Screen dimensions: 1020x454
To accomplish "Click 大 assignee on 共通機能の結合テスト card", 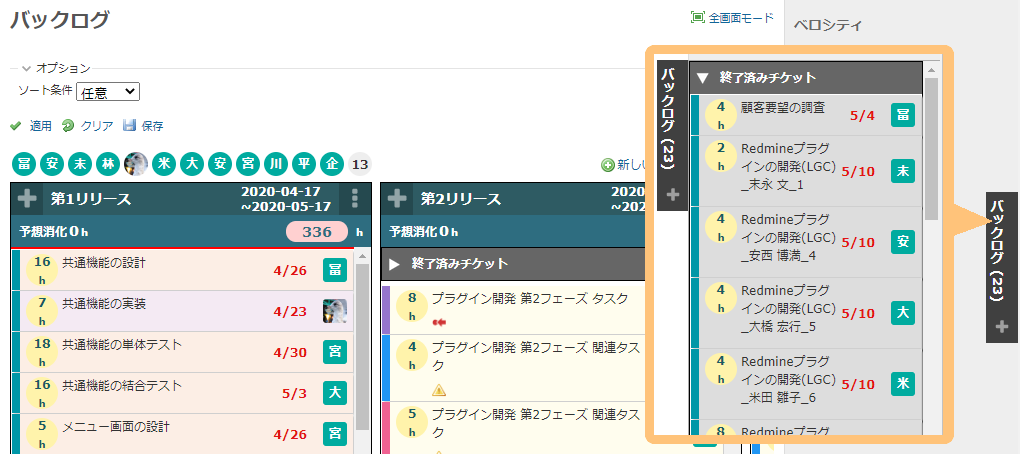I will 334,393.
